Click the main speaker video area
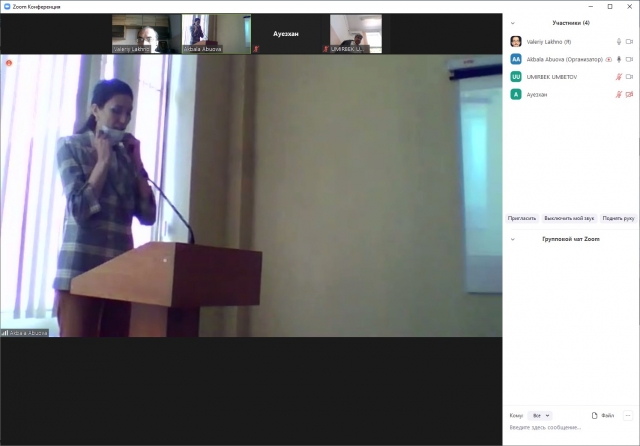The image size is (640, 446). 251,196
